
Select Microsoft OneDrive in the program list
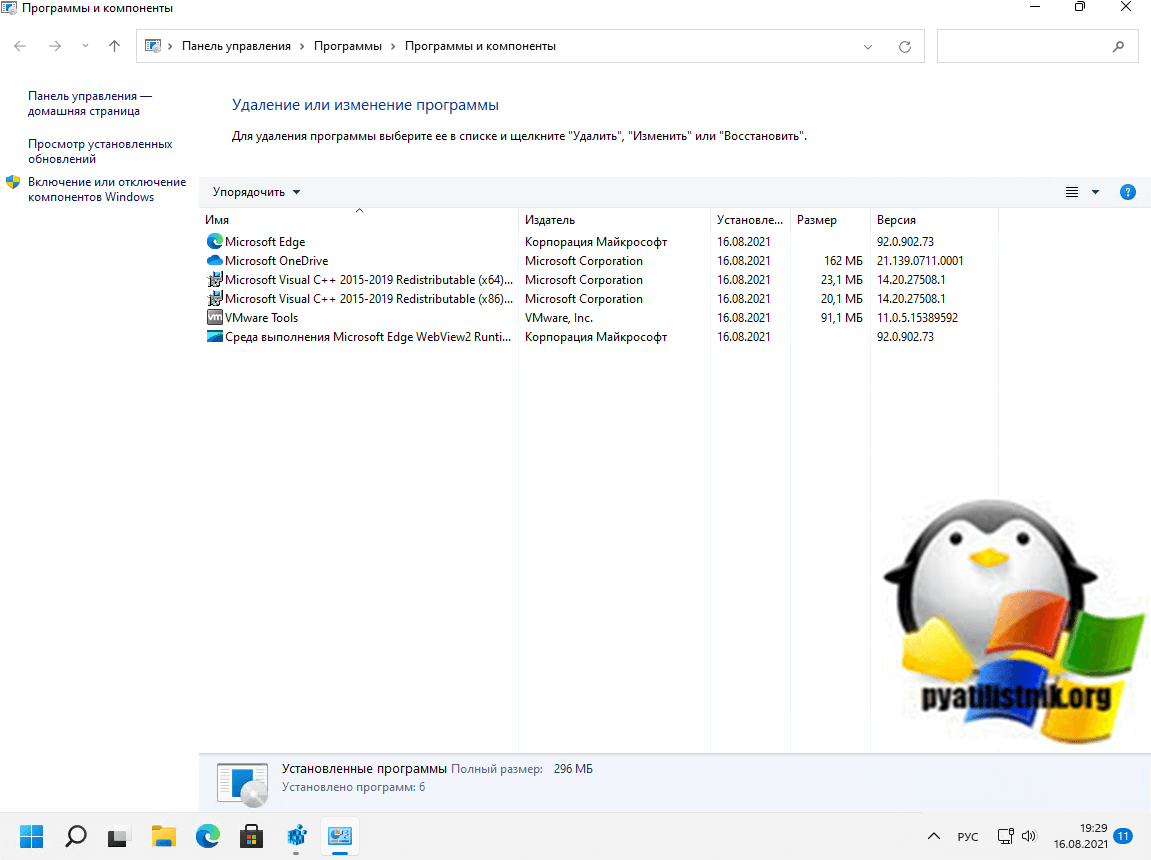click(x=276, y=261)
